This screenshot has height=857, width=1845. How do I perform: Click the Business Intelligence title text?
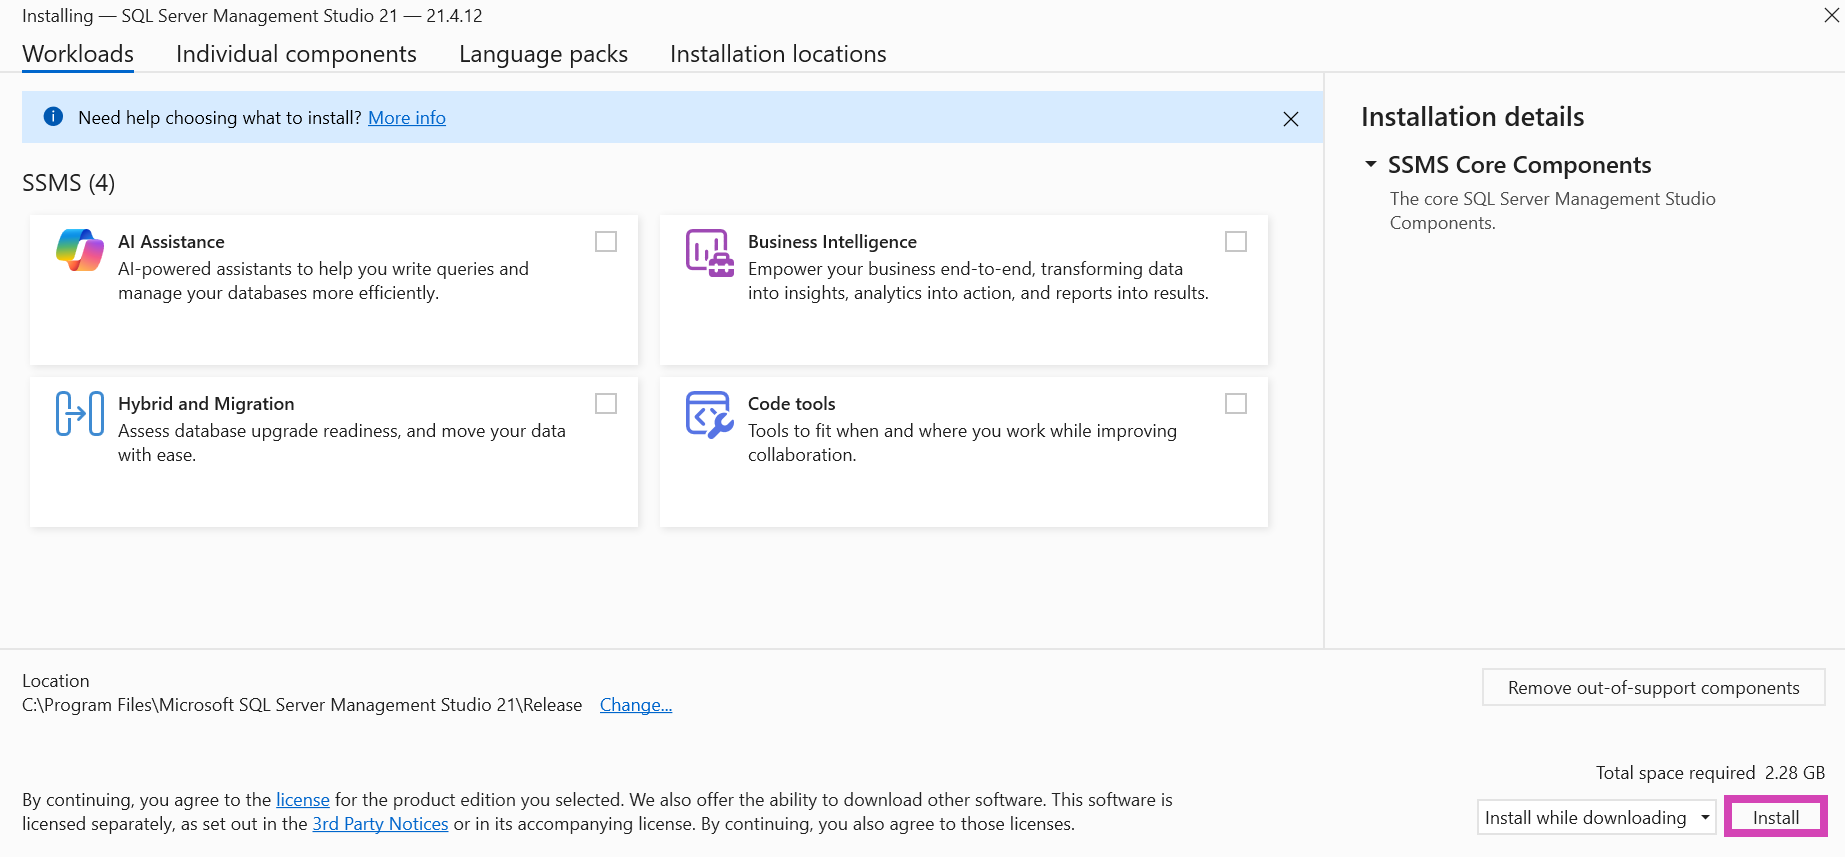pos(832,242)
